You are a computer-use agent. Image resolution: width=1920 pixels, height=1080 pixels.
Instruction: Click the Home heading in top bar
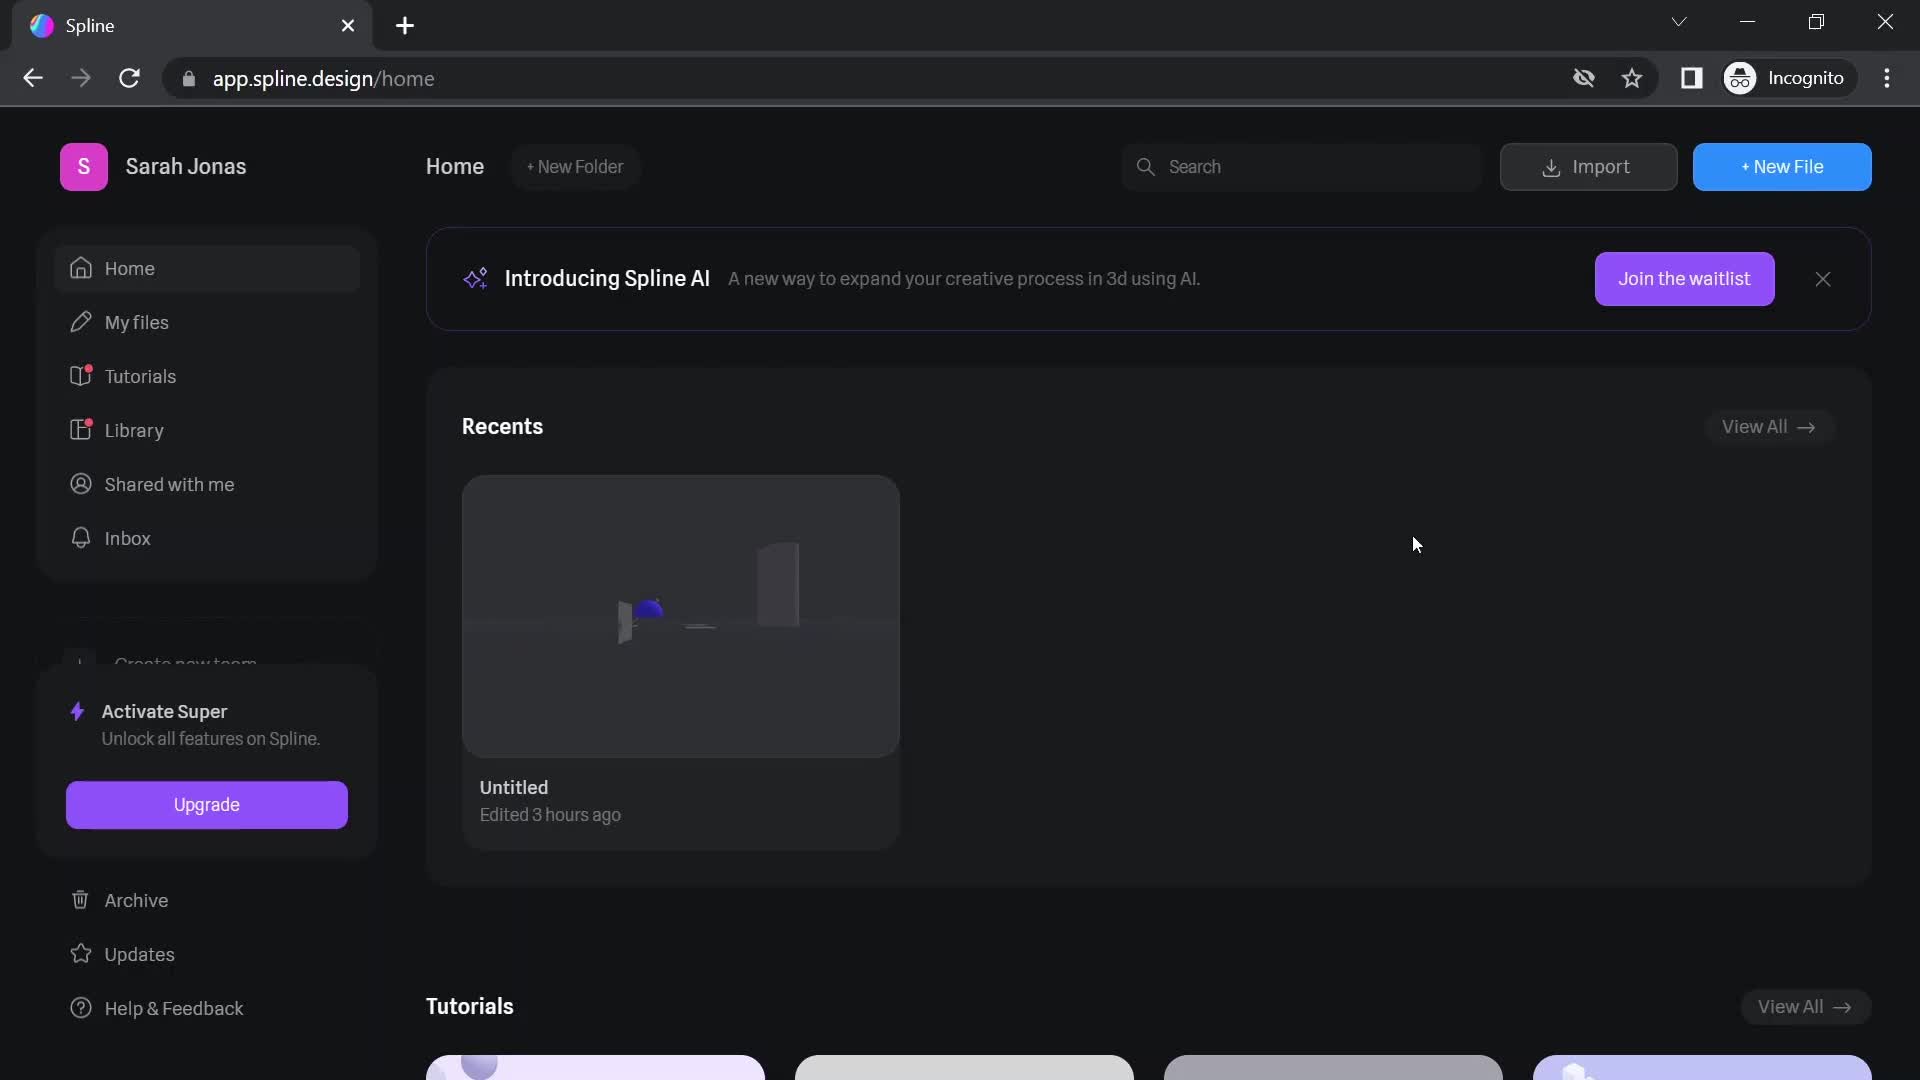click(454, 167)
